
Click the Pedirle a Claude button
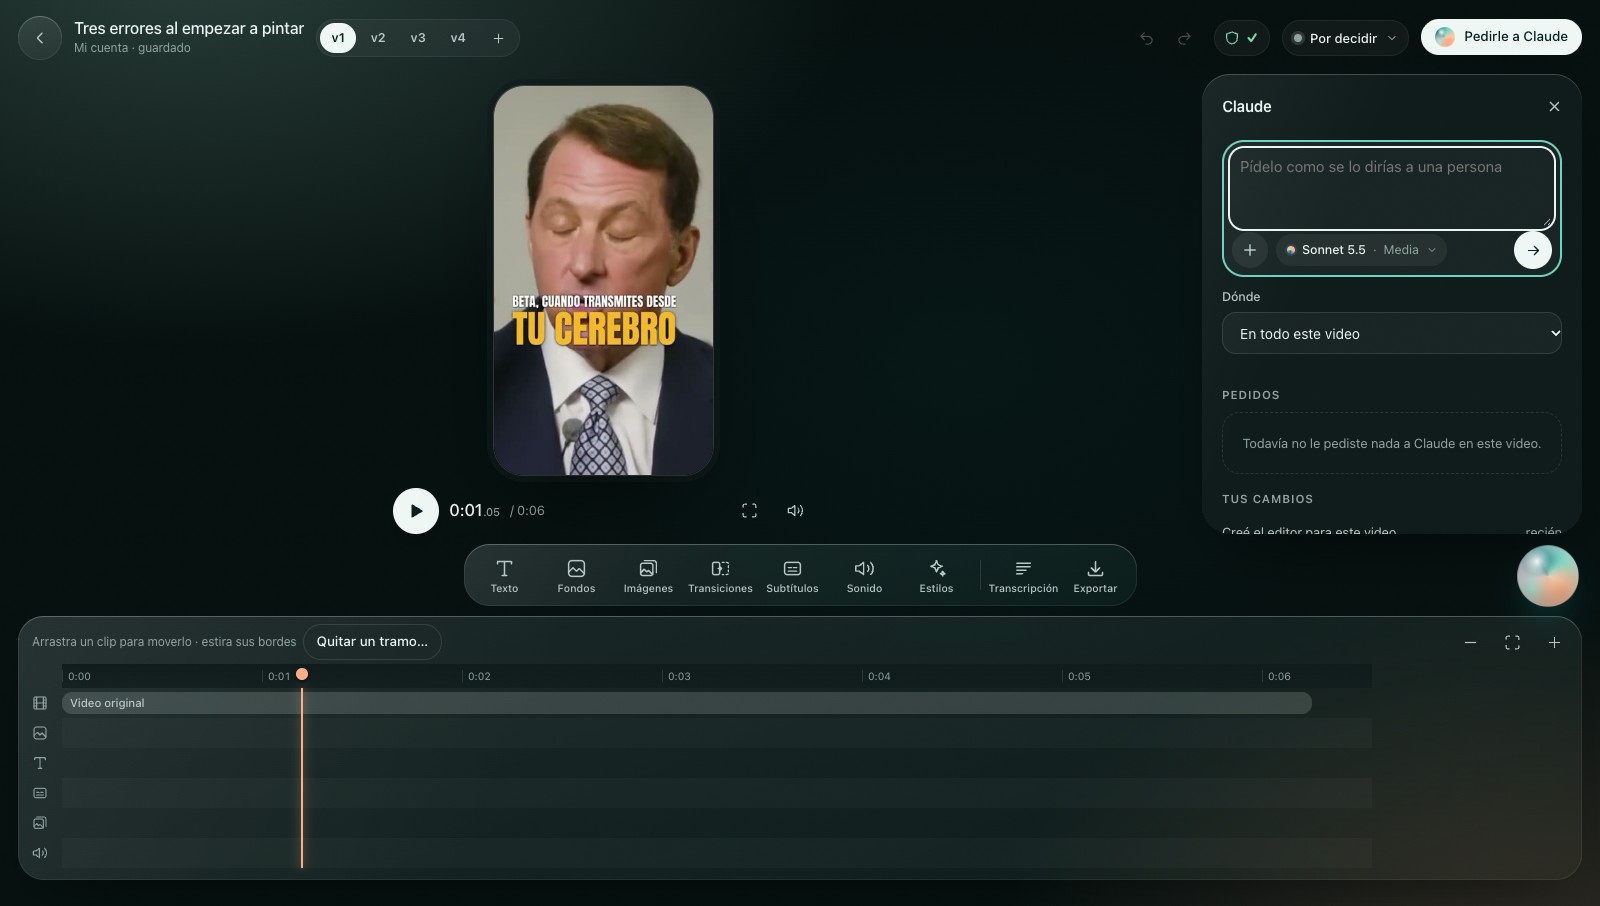[1501, 37]
